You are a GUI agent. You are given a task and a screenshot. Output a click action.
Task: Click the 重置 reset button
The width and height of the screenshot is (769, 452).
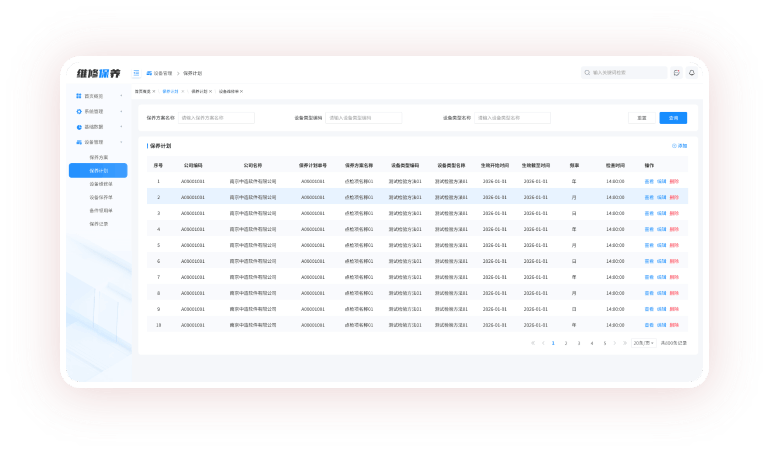[643, 118]
